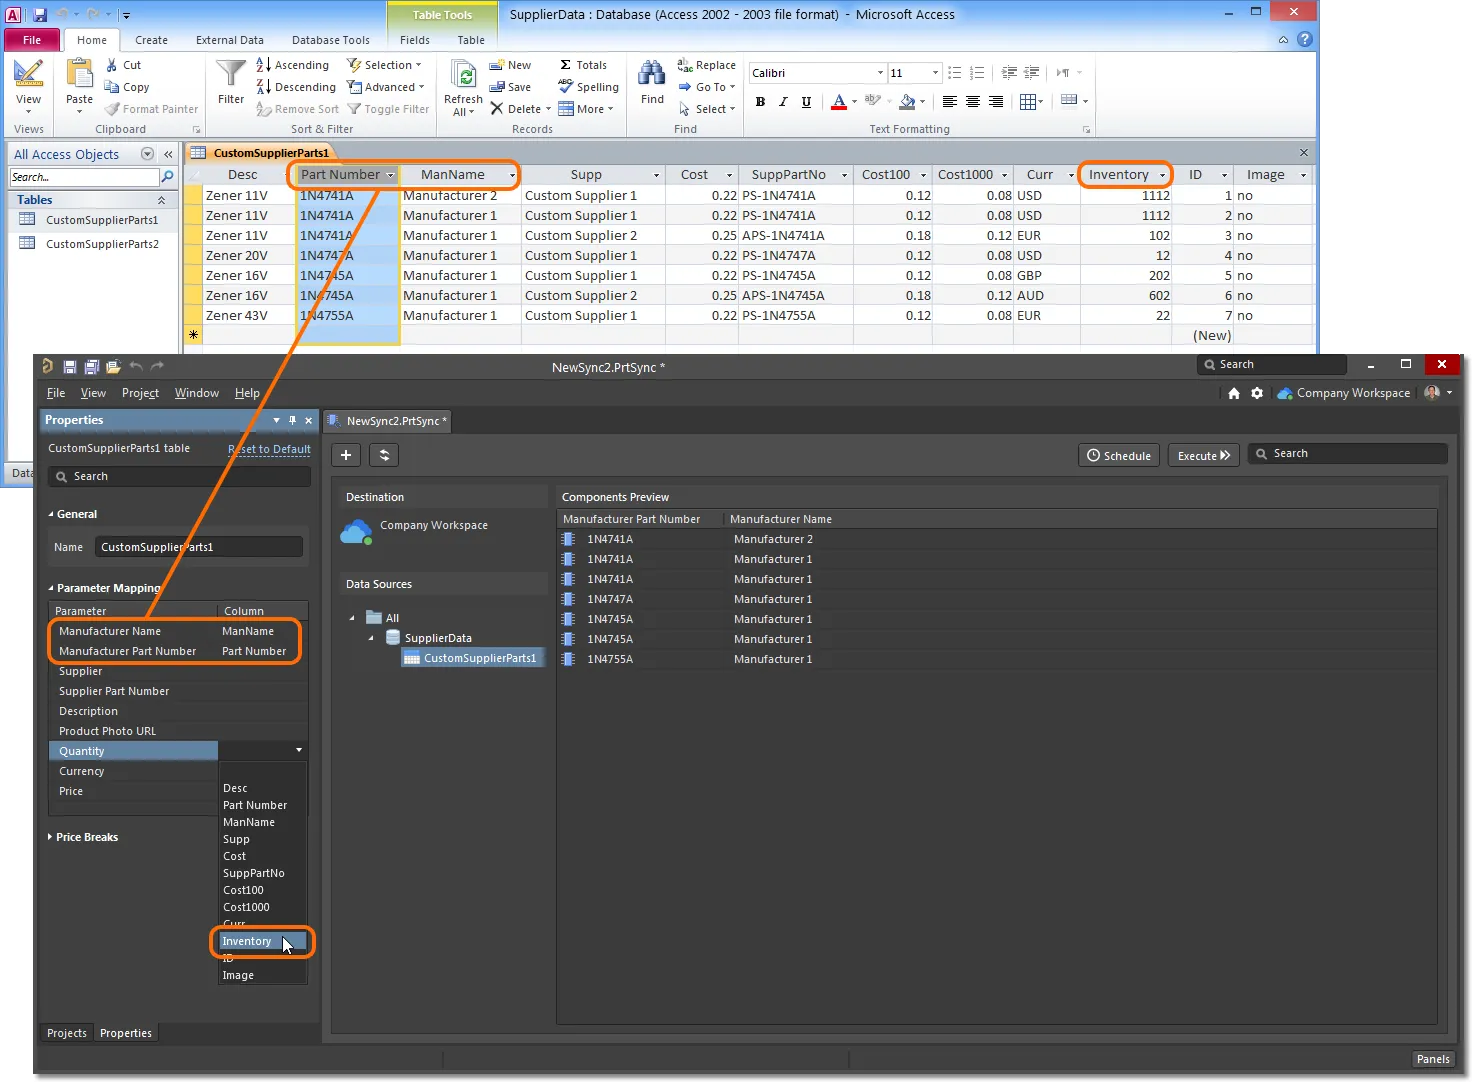This screenshot has height=1082, width=1472.
Task: Click the Components Preview search box
Action: point(1348,454)
